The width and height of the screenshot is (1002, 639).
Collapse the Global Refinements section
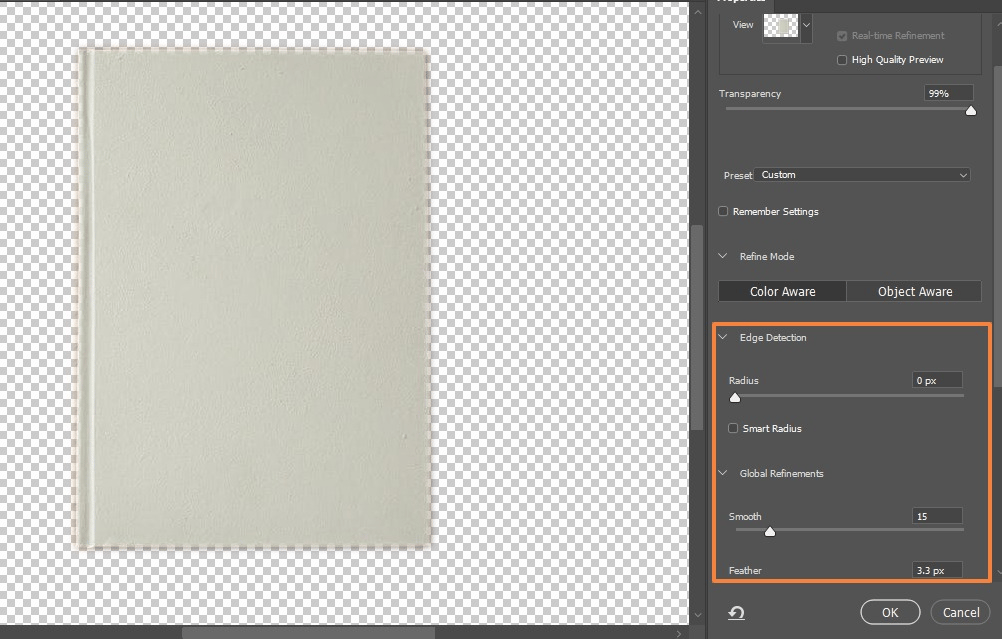point(723,474)
